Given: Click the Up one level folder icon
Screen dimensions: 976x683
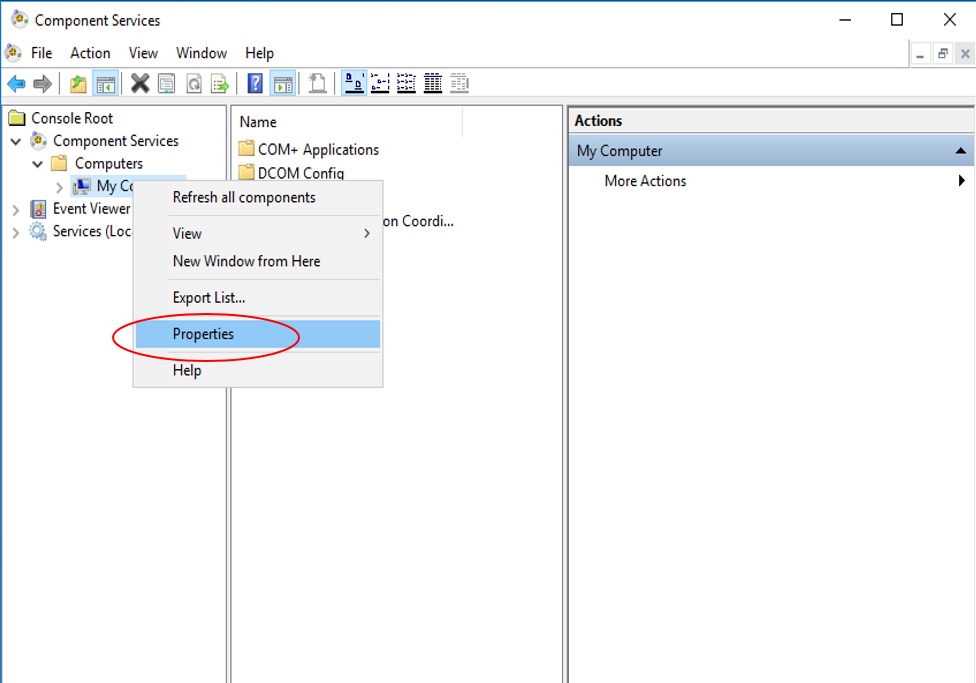Looking at the screenshot, I should coord(78,84).
